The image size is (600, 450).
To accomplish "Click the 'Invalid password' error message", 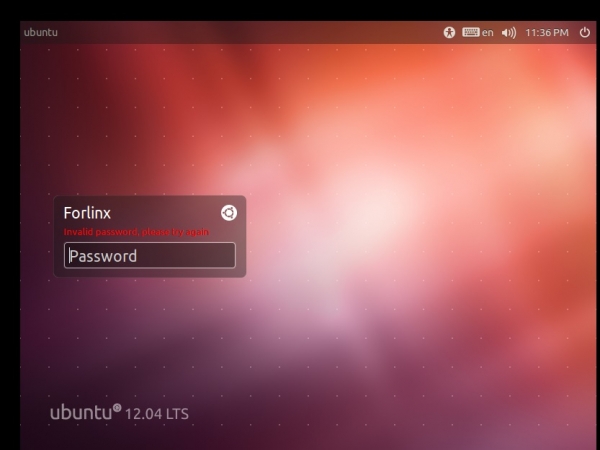I will click(136, 232).
